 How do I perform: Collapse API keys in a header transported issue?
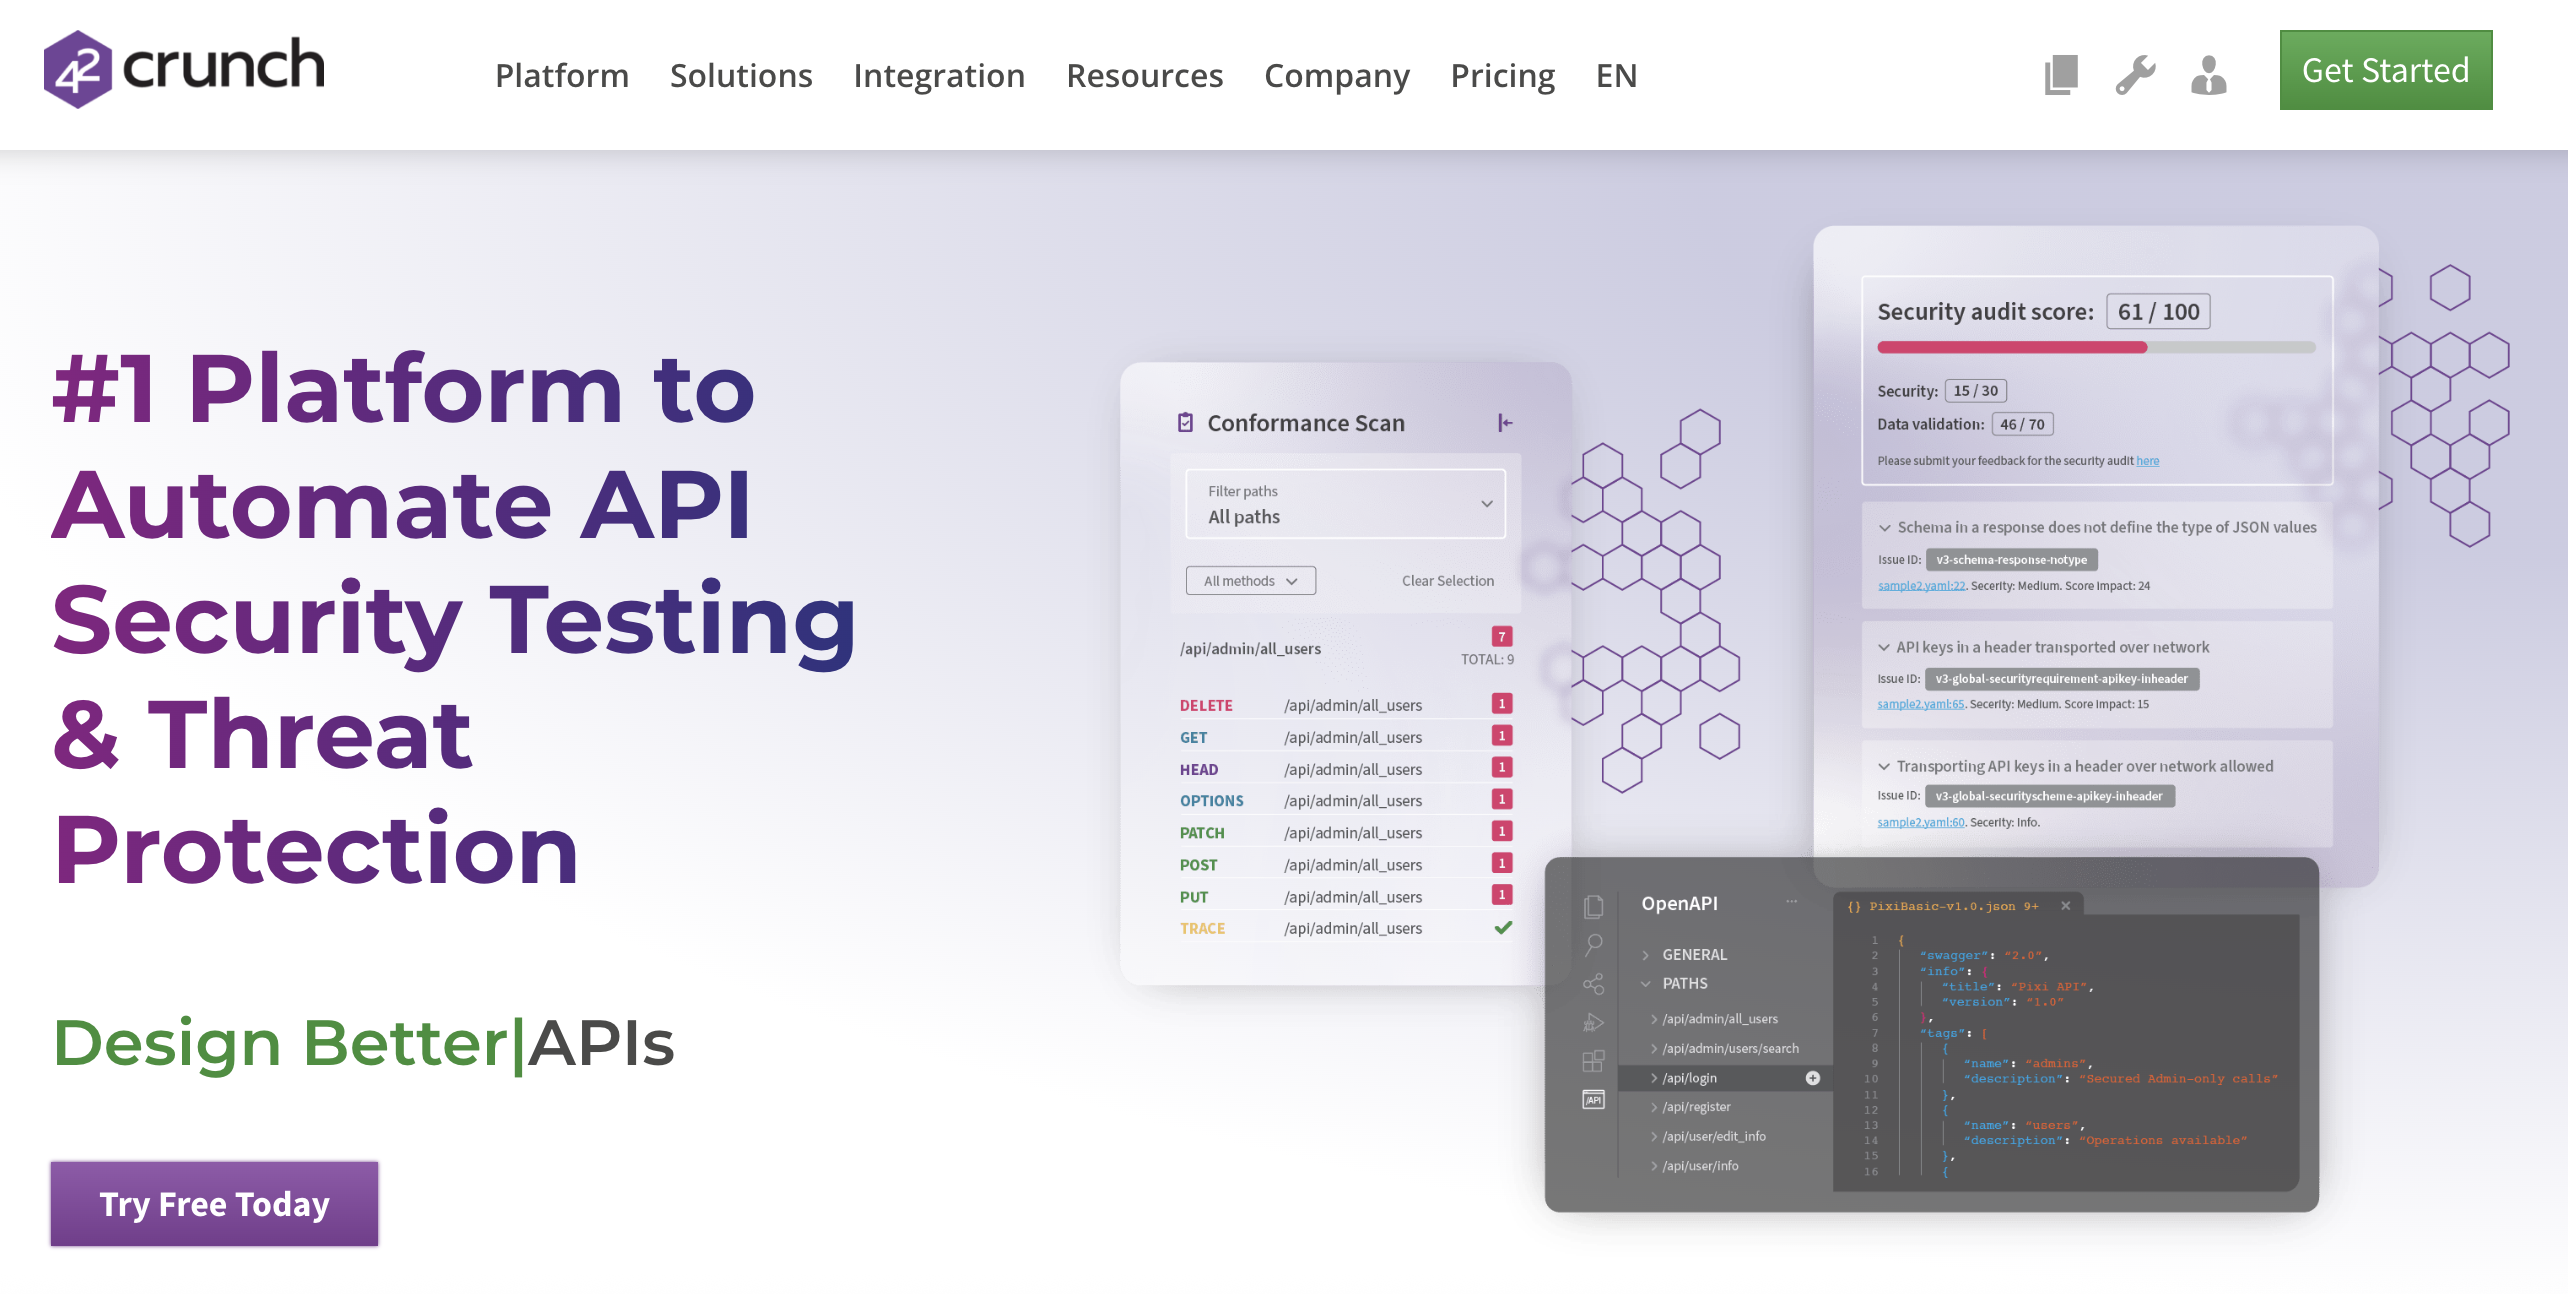pyautogui.click(x=1885, y=647)
